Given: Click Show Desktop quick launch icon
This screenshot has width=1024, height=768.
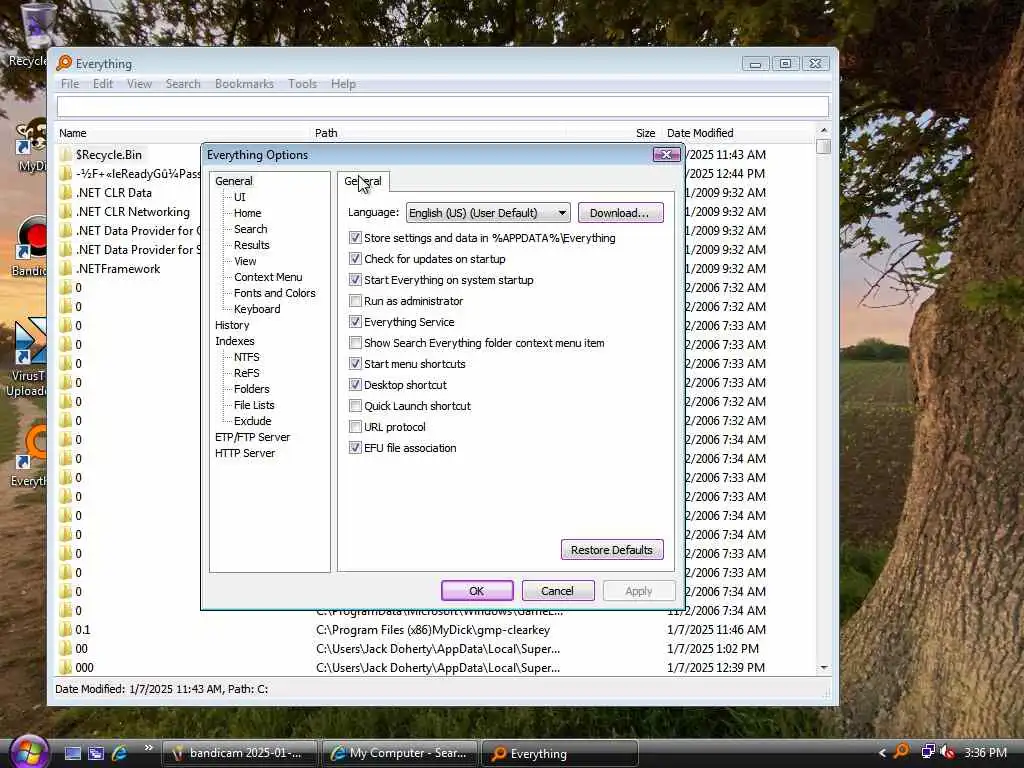Looking at the screenshot, I should coord(72,753).
